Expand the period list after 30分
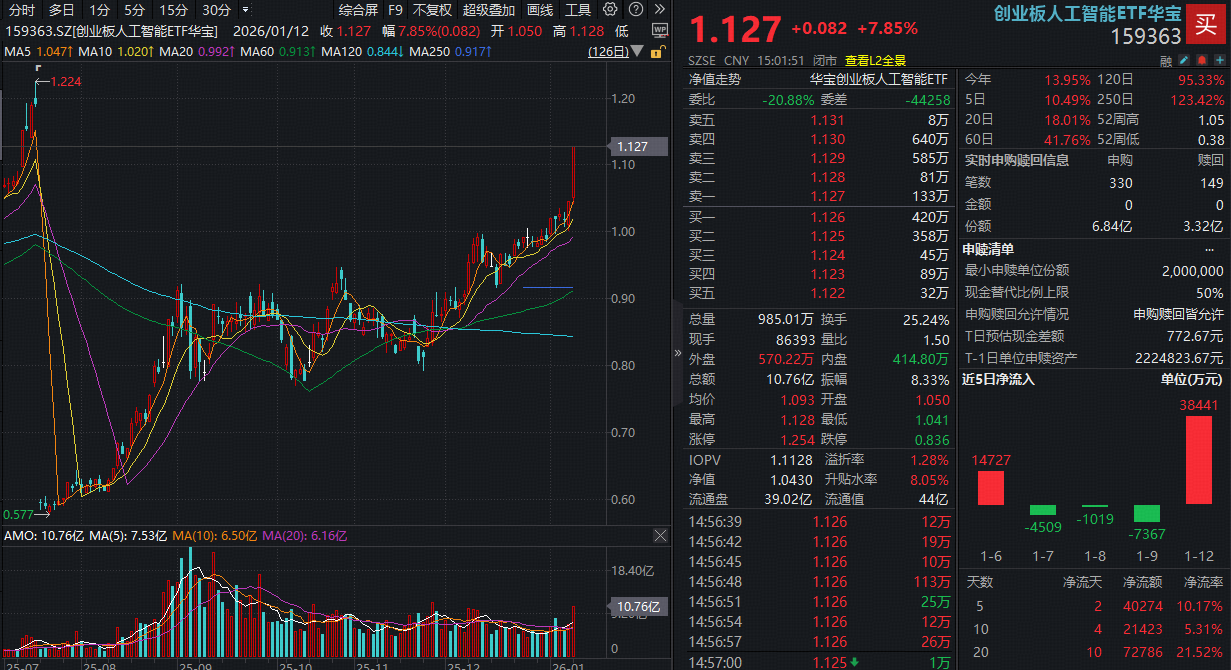This screenshot has height=670, width=1231. [246, 10]
